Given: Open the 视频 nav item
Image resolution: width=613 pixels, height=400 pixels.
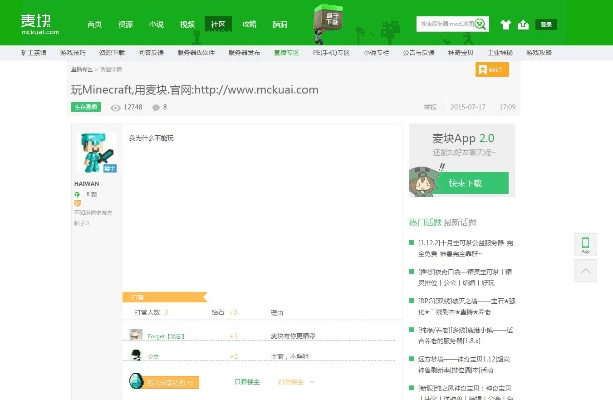Looking at the screenshot, I should tap(187, 24).
